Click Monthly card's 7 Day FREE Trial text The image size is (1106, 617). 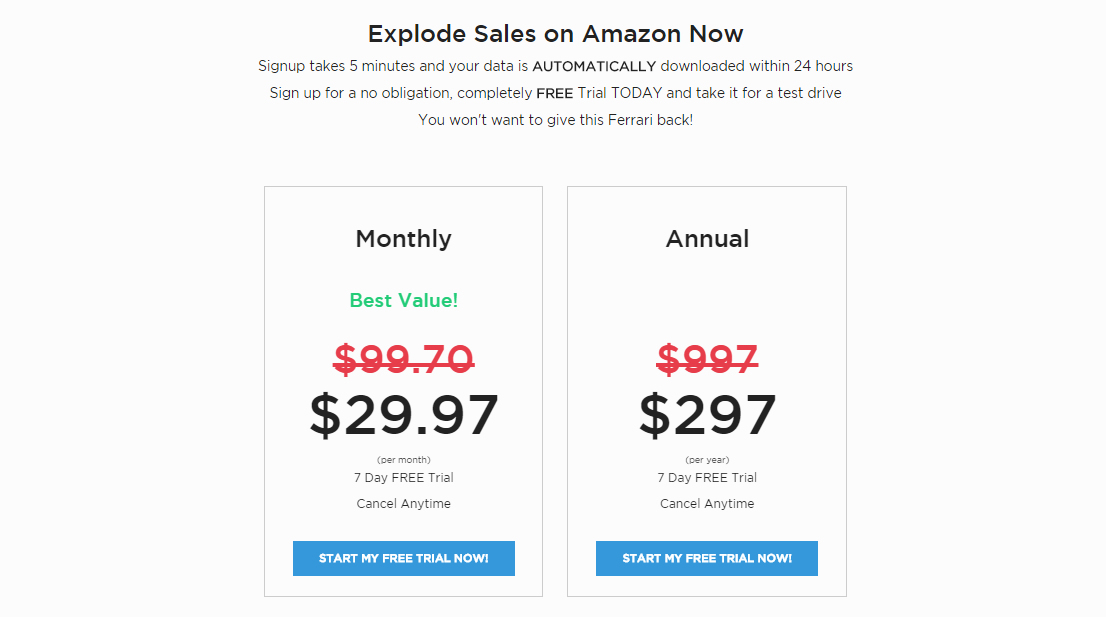point(403,477)
